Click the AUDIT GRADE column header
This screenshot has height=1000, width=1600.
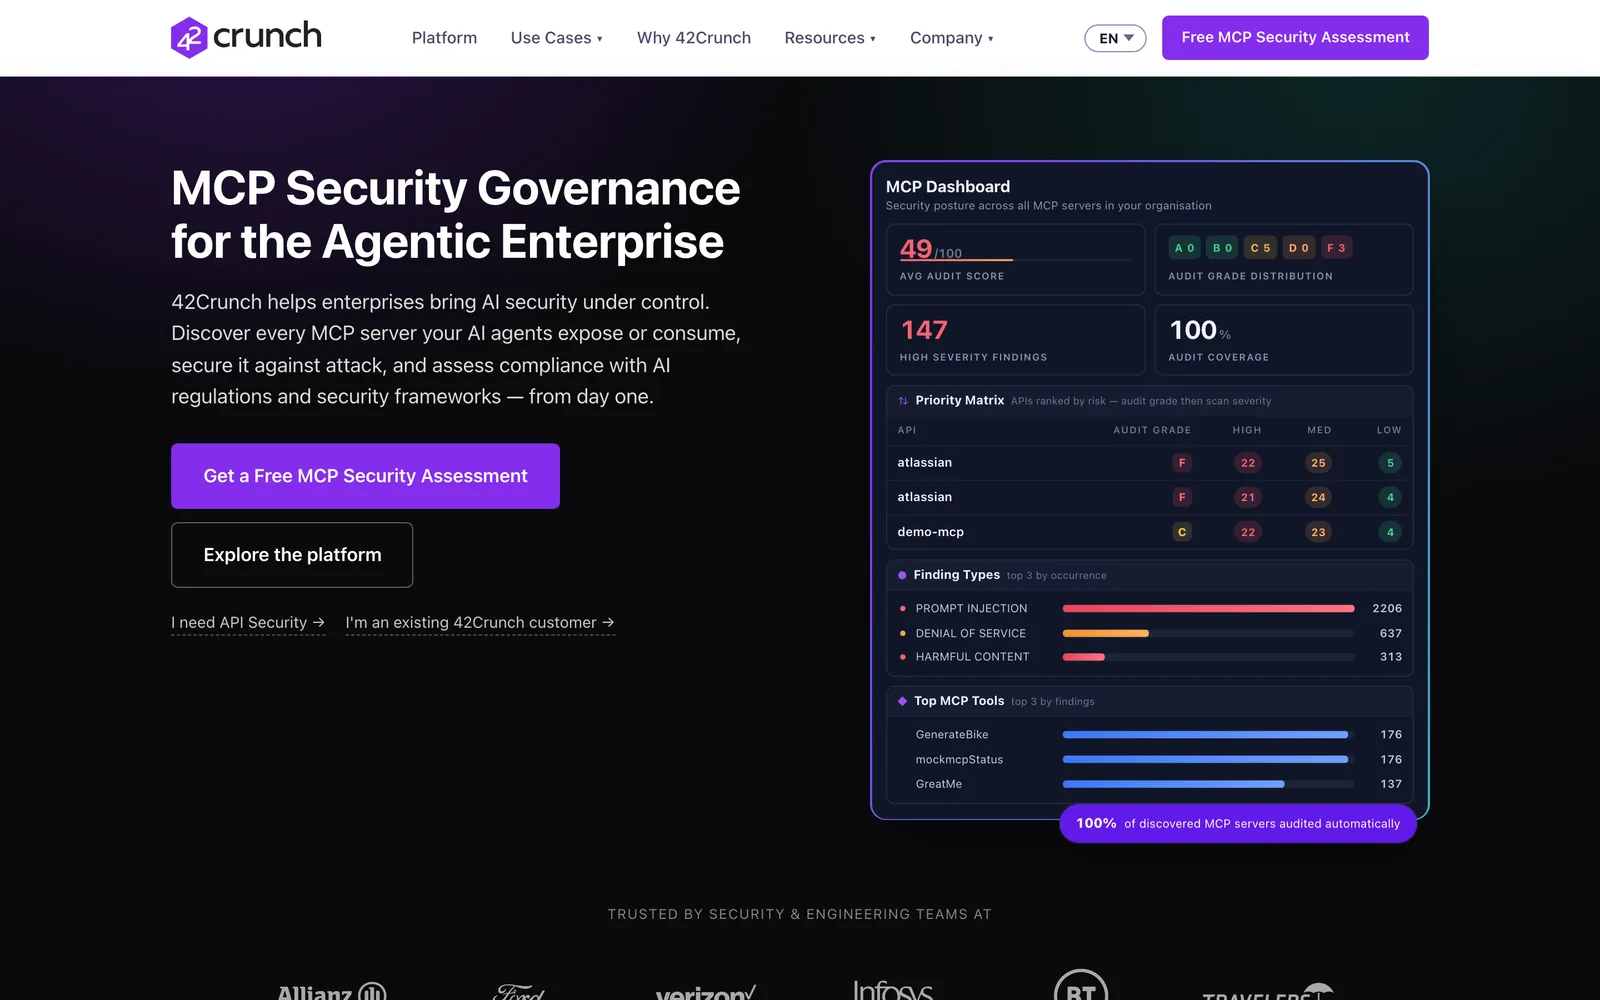tap(1152, 430)
